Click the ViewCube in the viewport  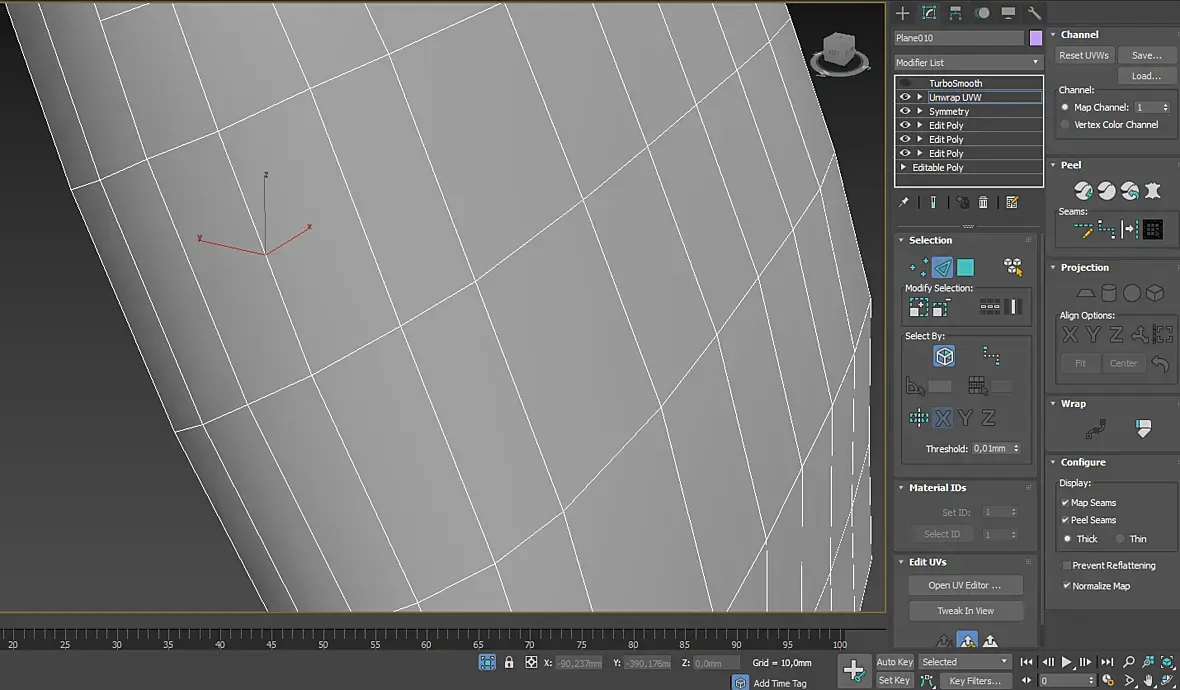click(x=840, y=54)
